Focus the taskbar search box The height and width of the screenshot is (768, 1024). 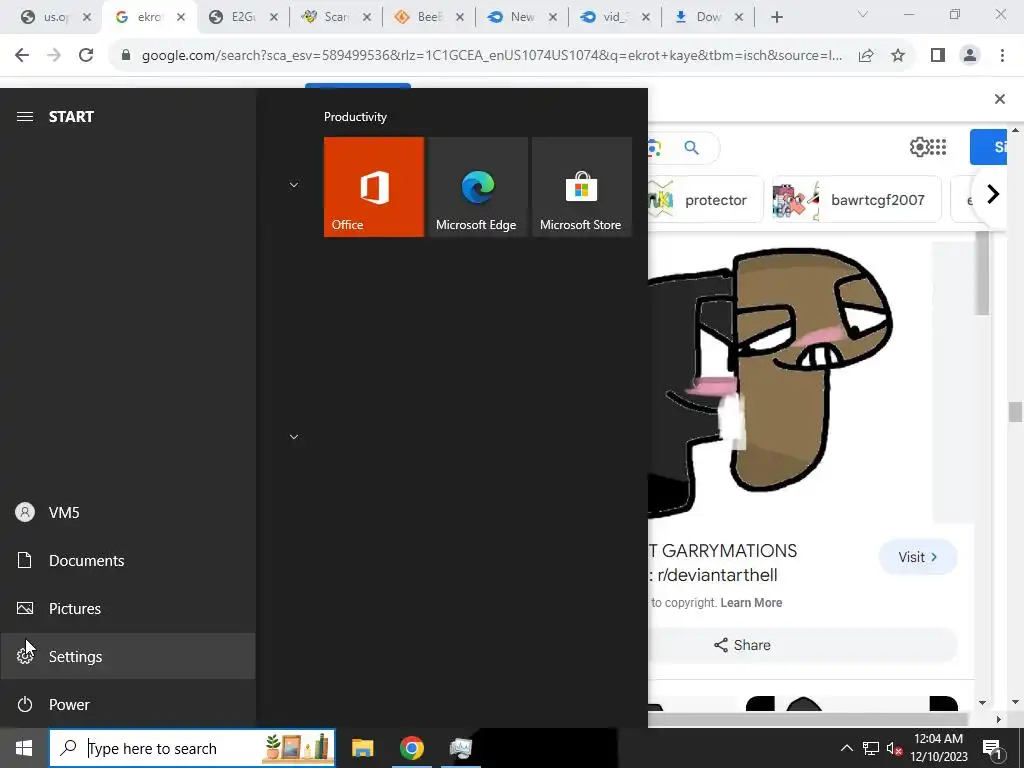point(193,748)
